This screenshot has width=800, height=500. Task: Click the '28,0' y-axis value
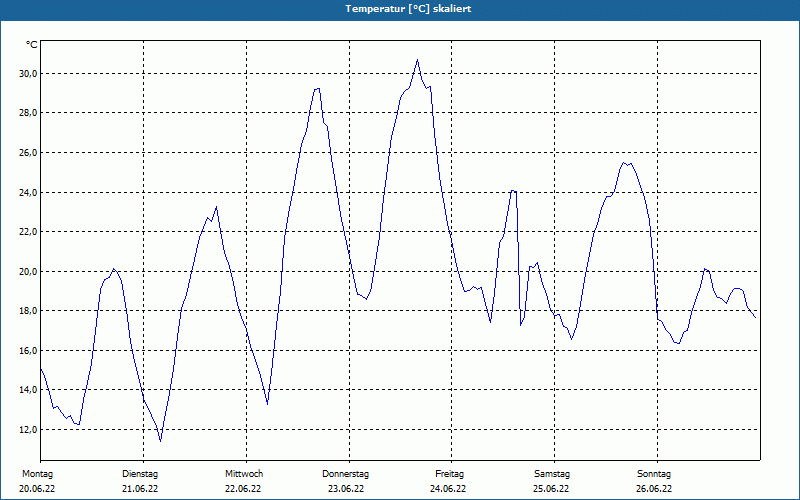[x=28, y=113]
